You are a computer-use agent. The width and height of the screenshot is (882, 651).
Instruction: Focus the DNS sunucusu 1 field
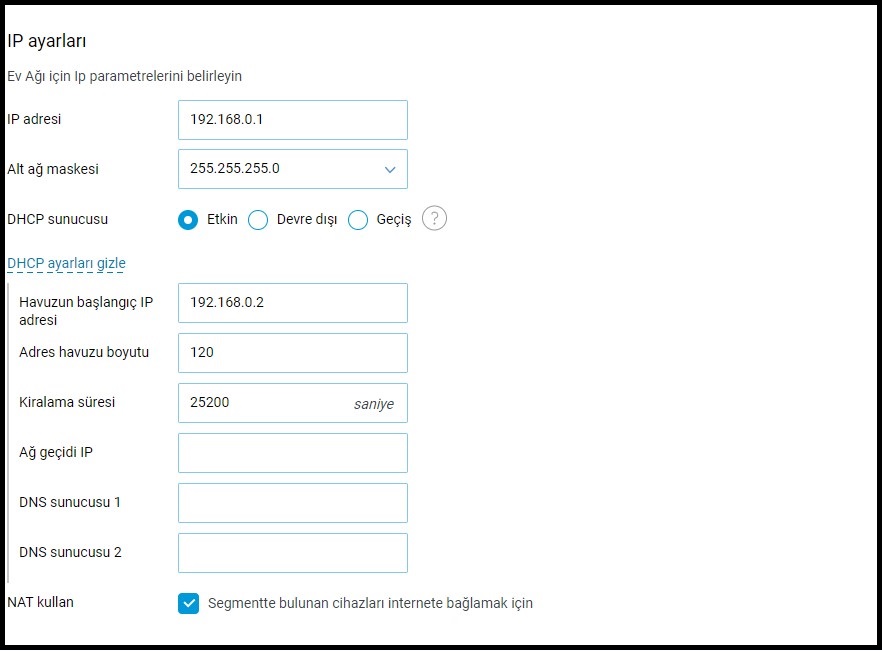pos(292,503)
